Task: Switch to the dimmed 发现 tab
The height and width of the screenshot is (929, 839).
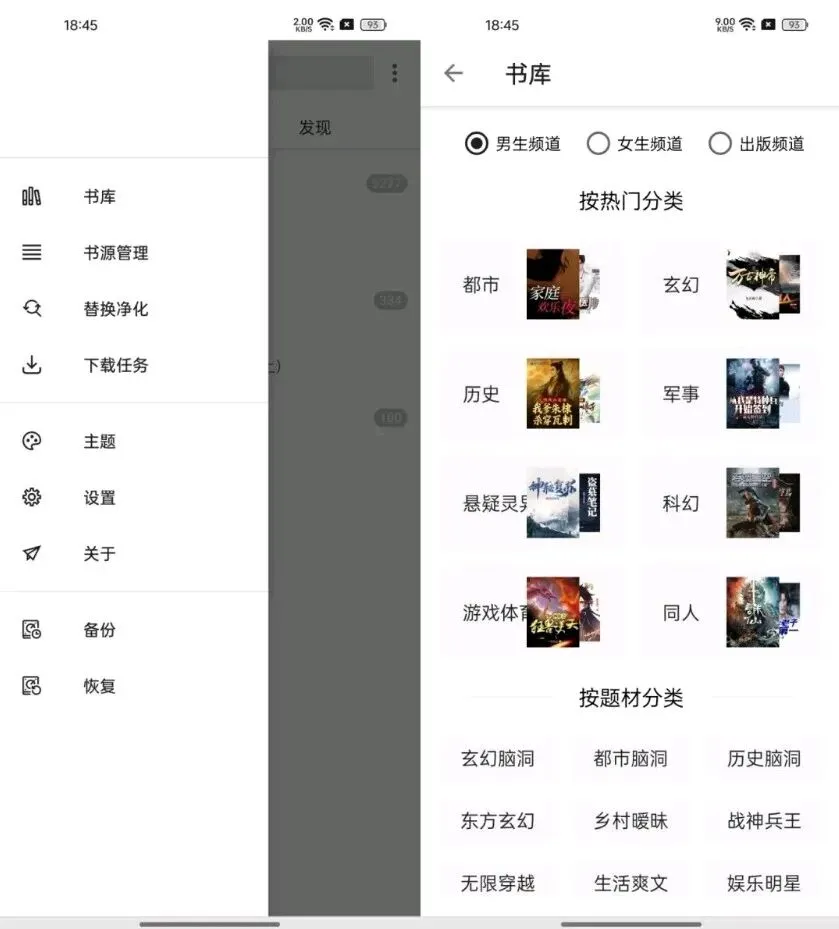Action: coord(315,127)
